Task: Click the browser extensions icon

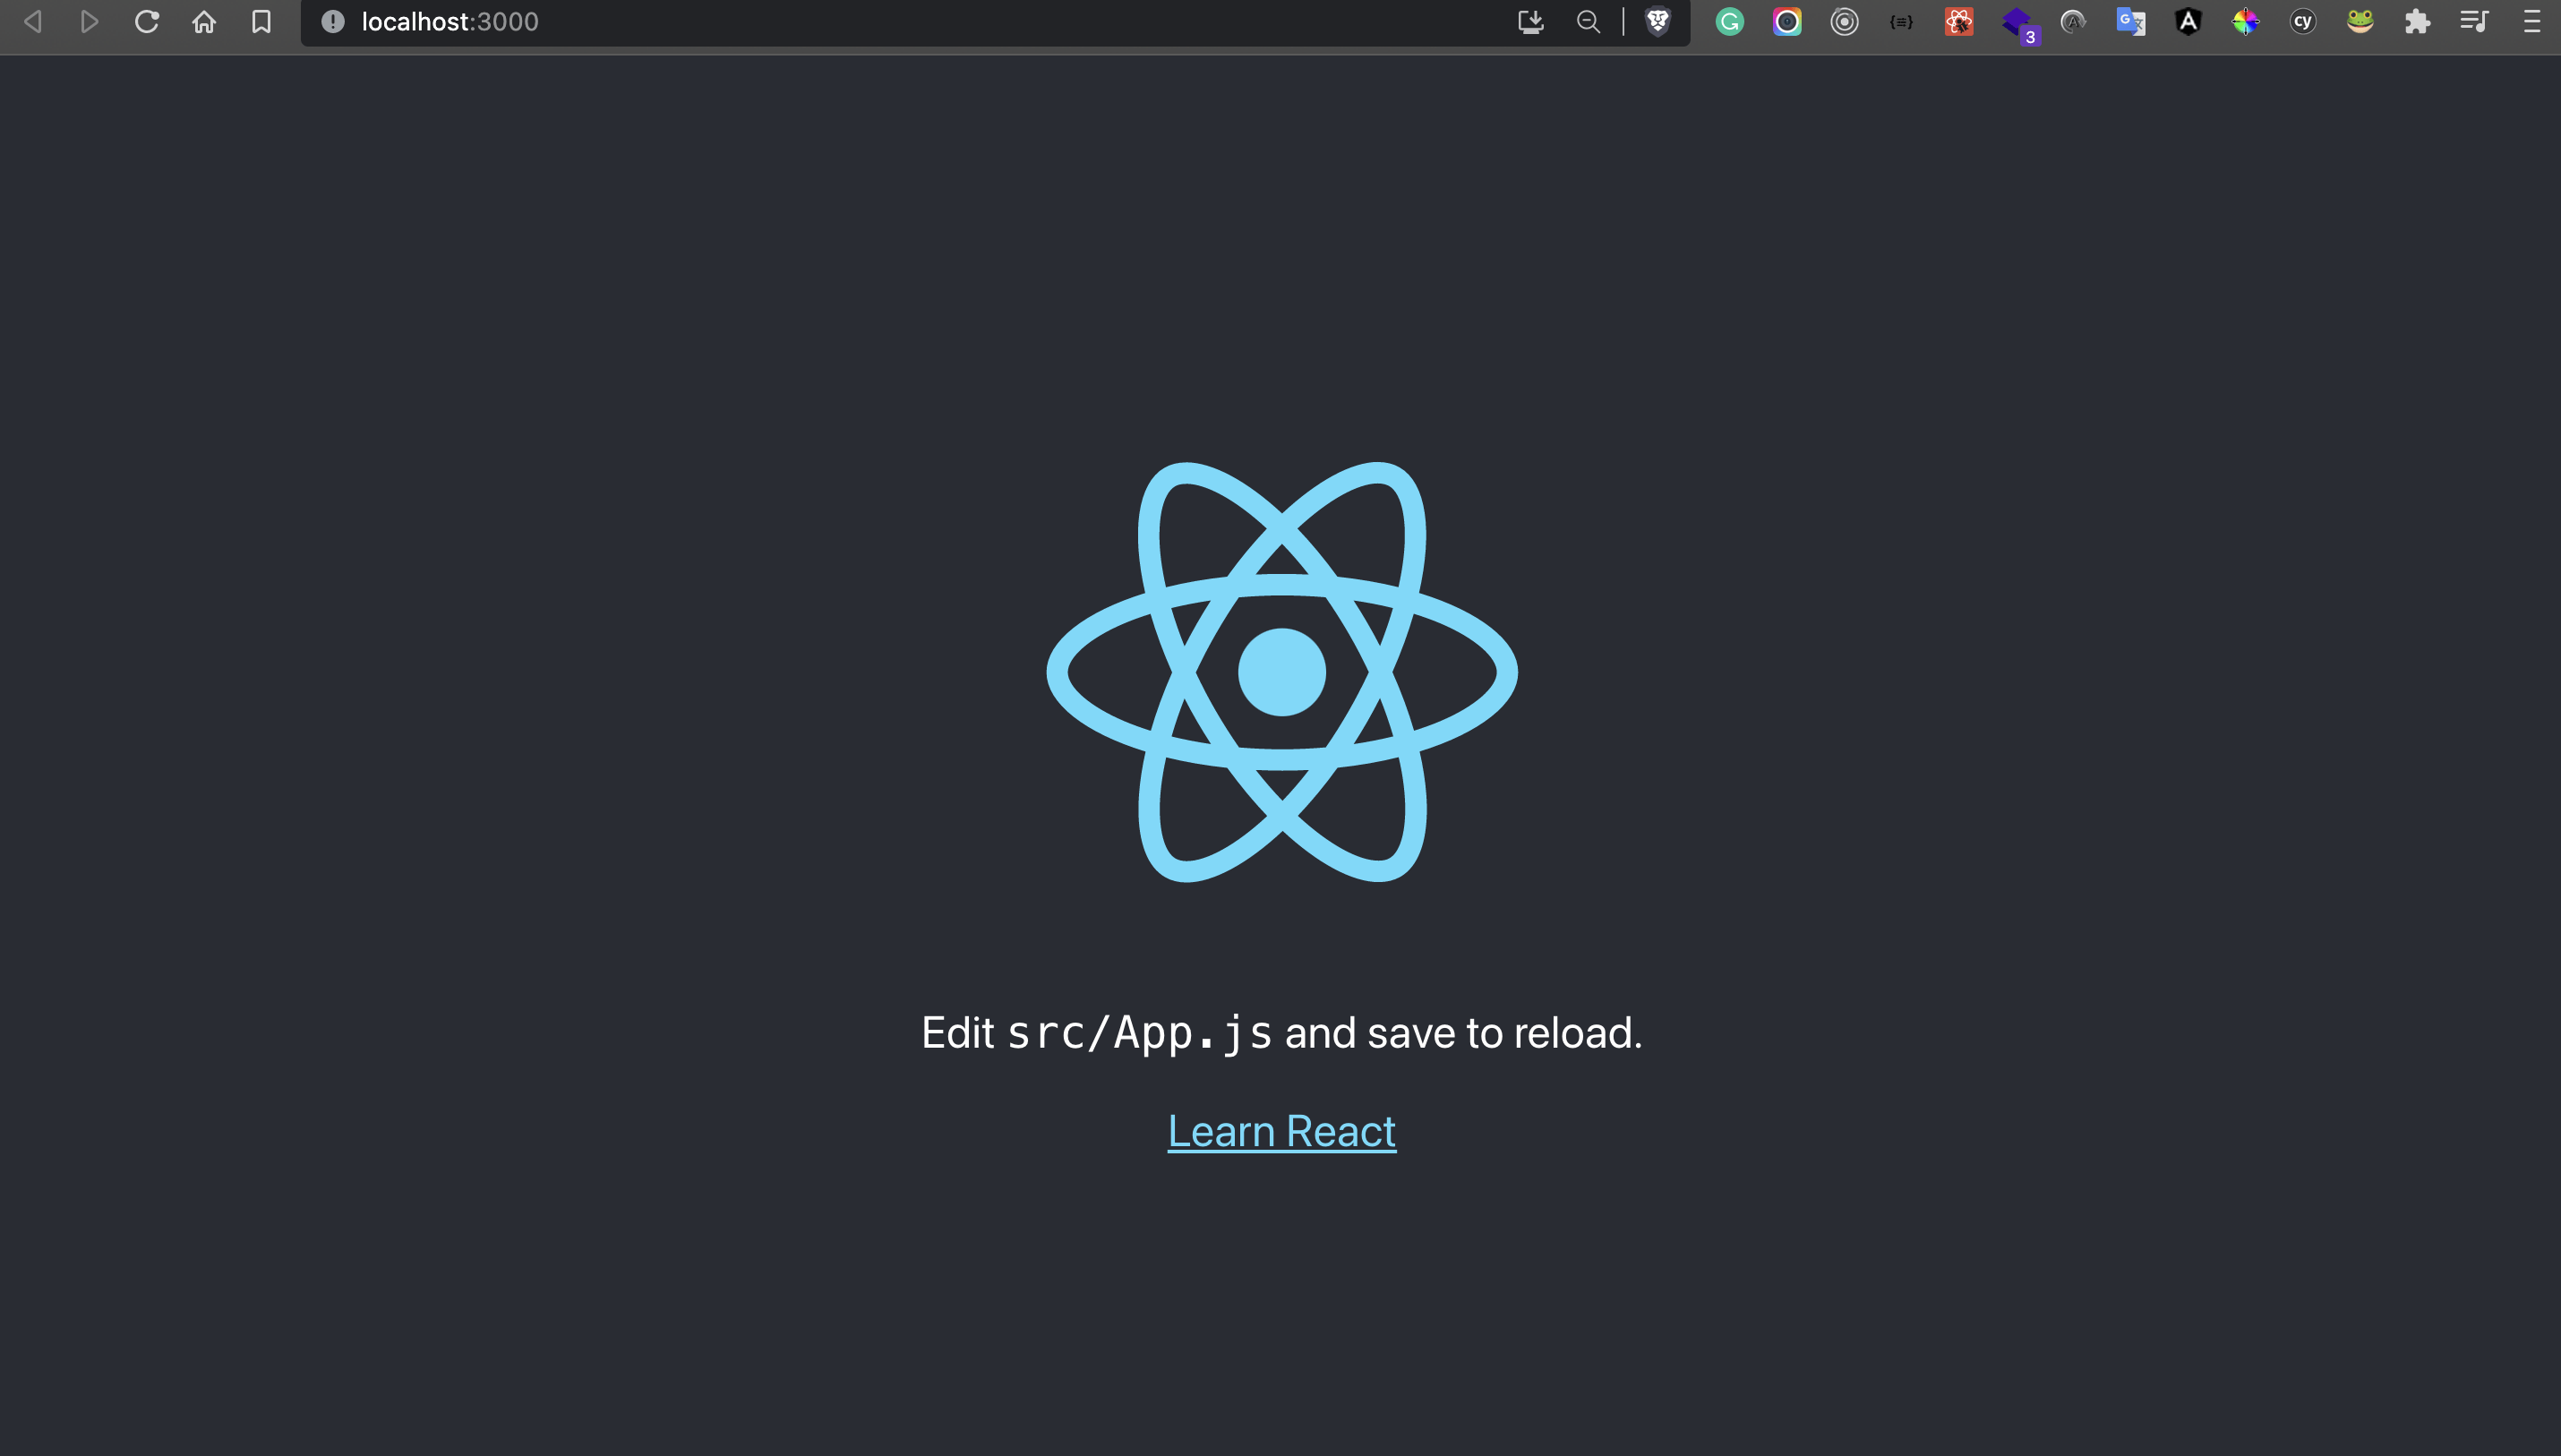Action: coord(2417,21)
